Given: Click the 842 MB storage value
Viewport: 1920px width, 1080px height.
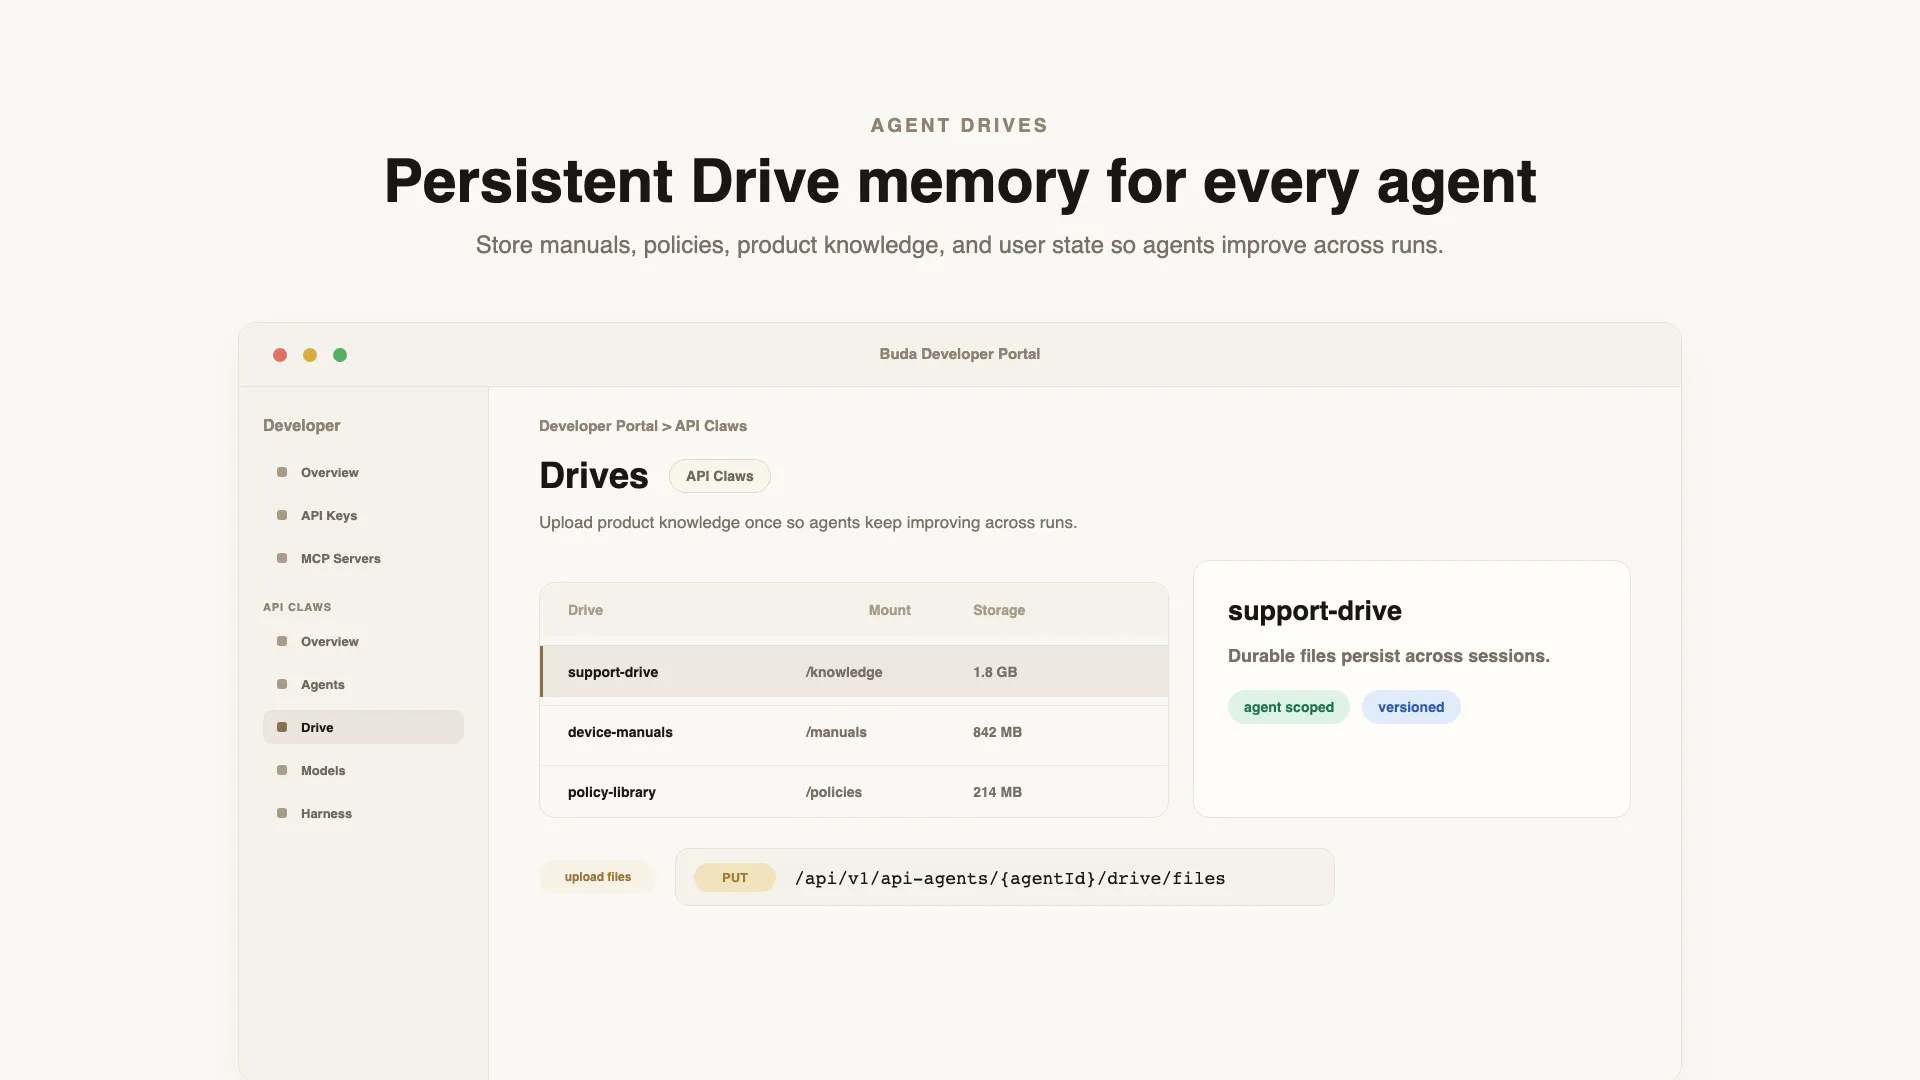Looking at the screenshot, I should point(997,732).
